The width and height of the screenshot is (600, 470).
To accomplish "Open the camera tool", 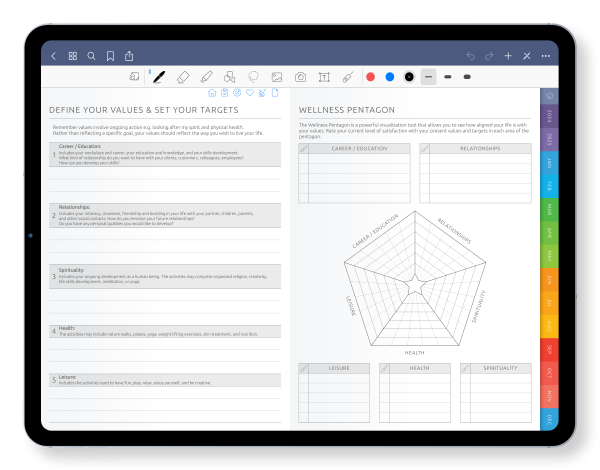I will click(x=300, y=77).
